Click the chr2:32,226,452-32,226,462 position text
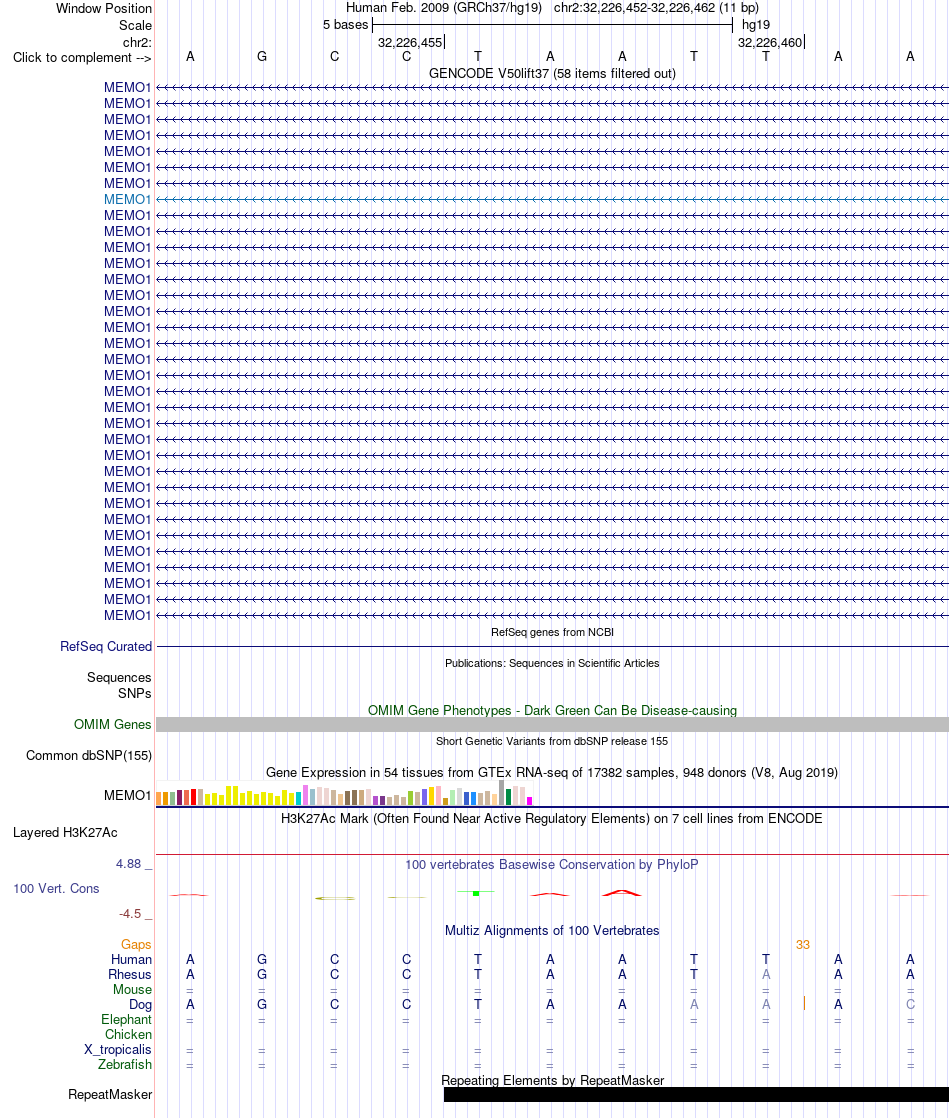The height and width of the screenshot is (1118, 950). [x=656, y=8]
